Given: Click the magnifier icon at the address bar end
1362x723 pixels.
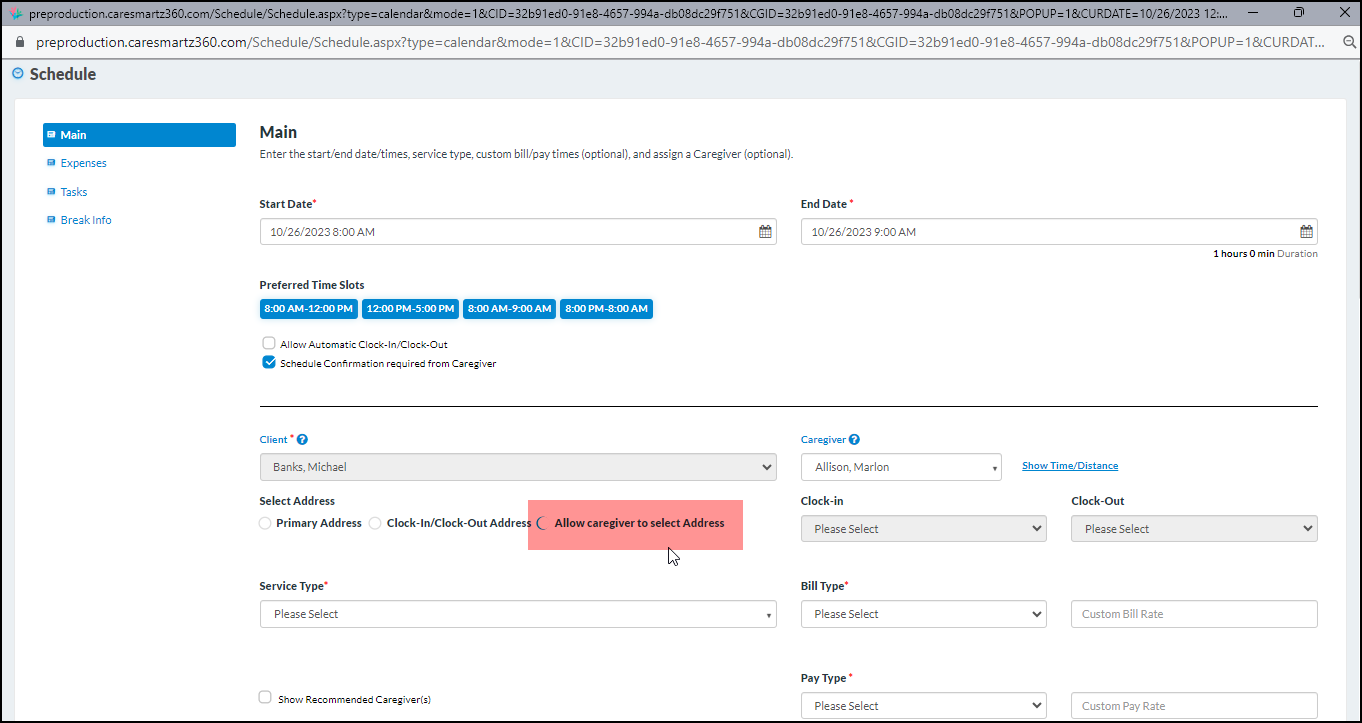Looking at the screenshot, I should tap(1349, 44).
